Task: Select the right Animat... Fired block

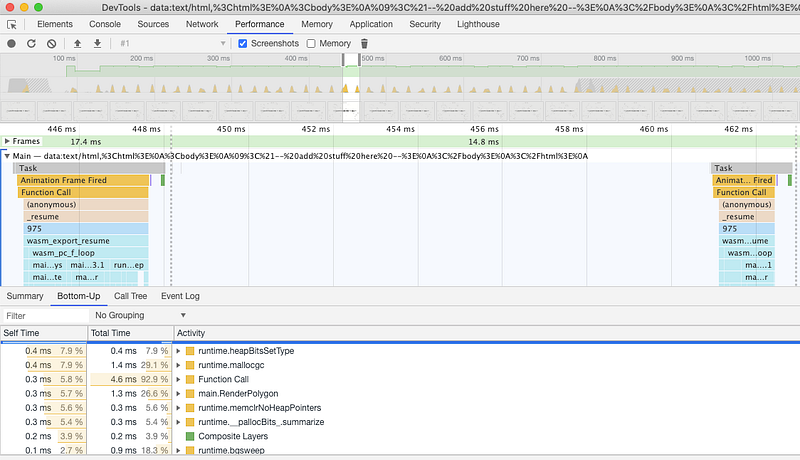Action: (744, 181)
